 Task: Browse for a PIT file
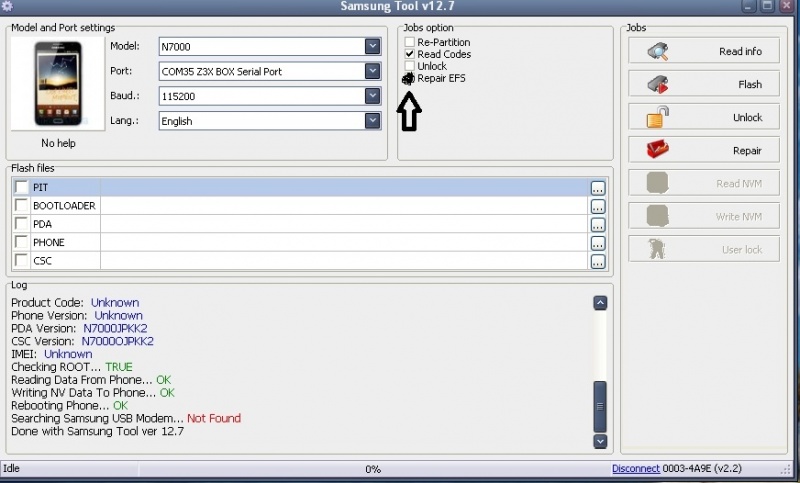click(x=597, y=188)
